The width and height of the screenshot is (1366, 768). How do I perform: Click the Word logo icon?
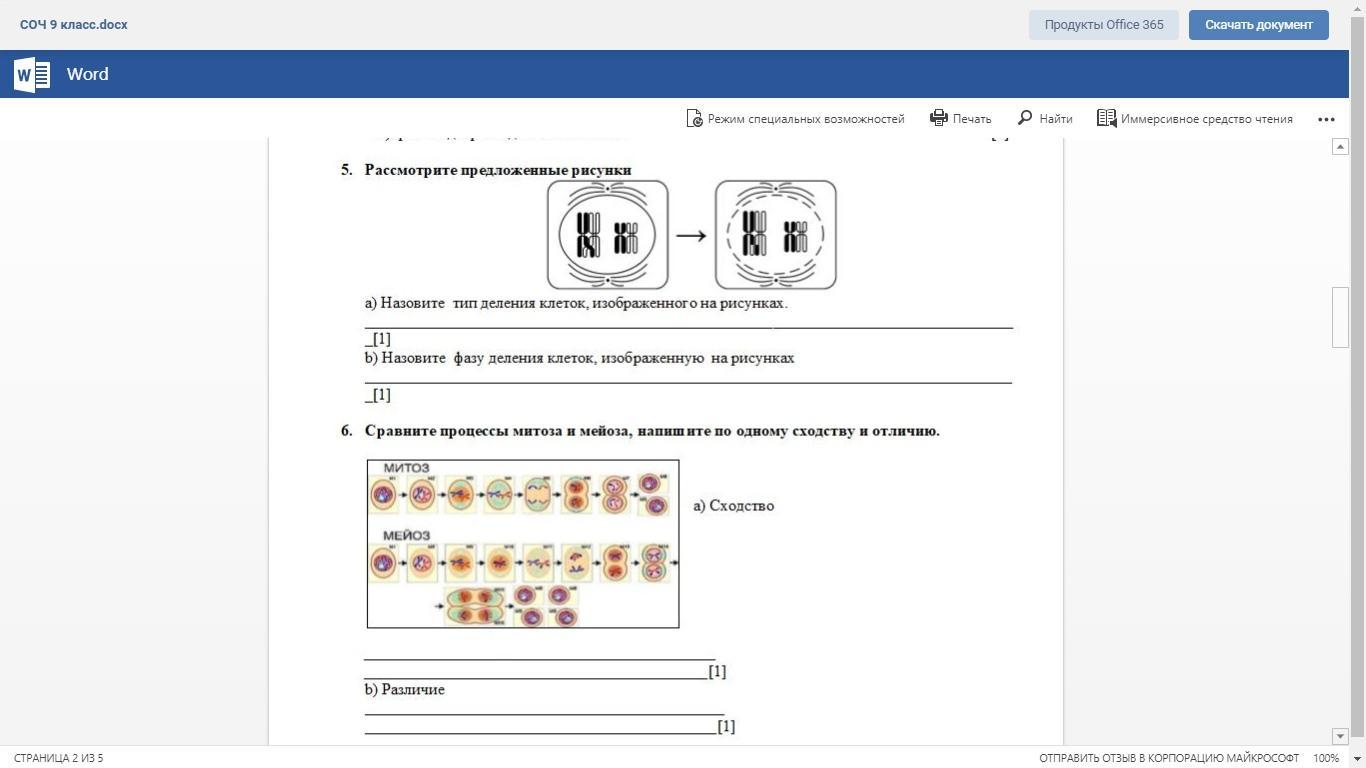pyautogui.click(x=32, y=74)
